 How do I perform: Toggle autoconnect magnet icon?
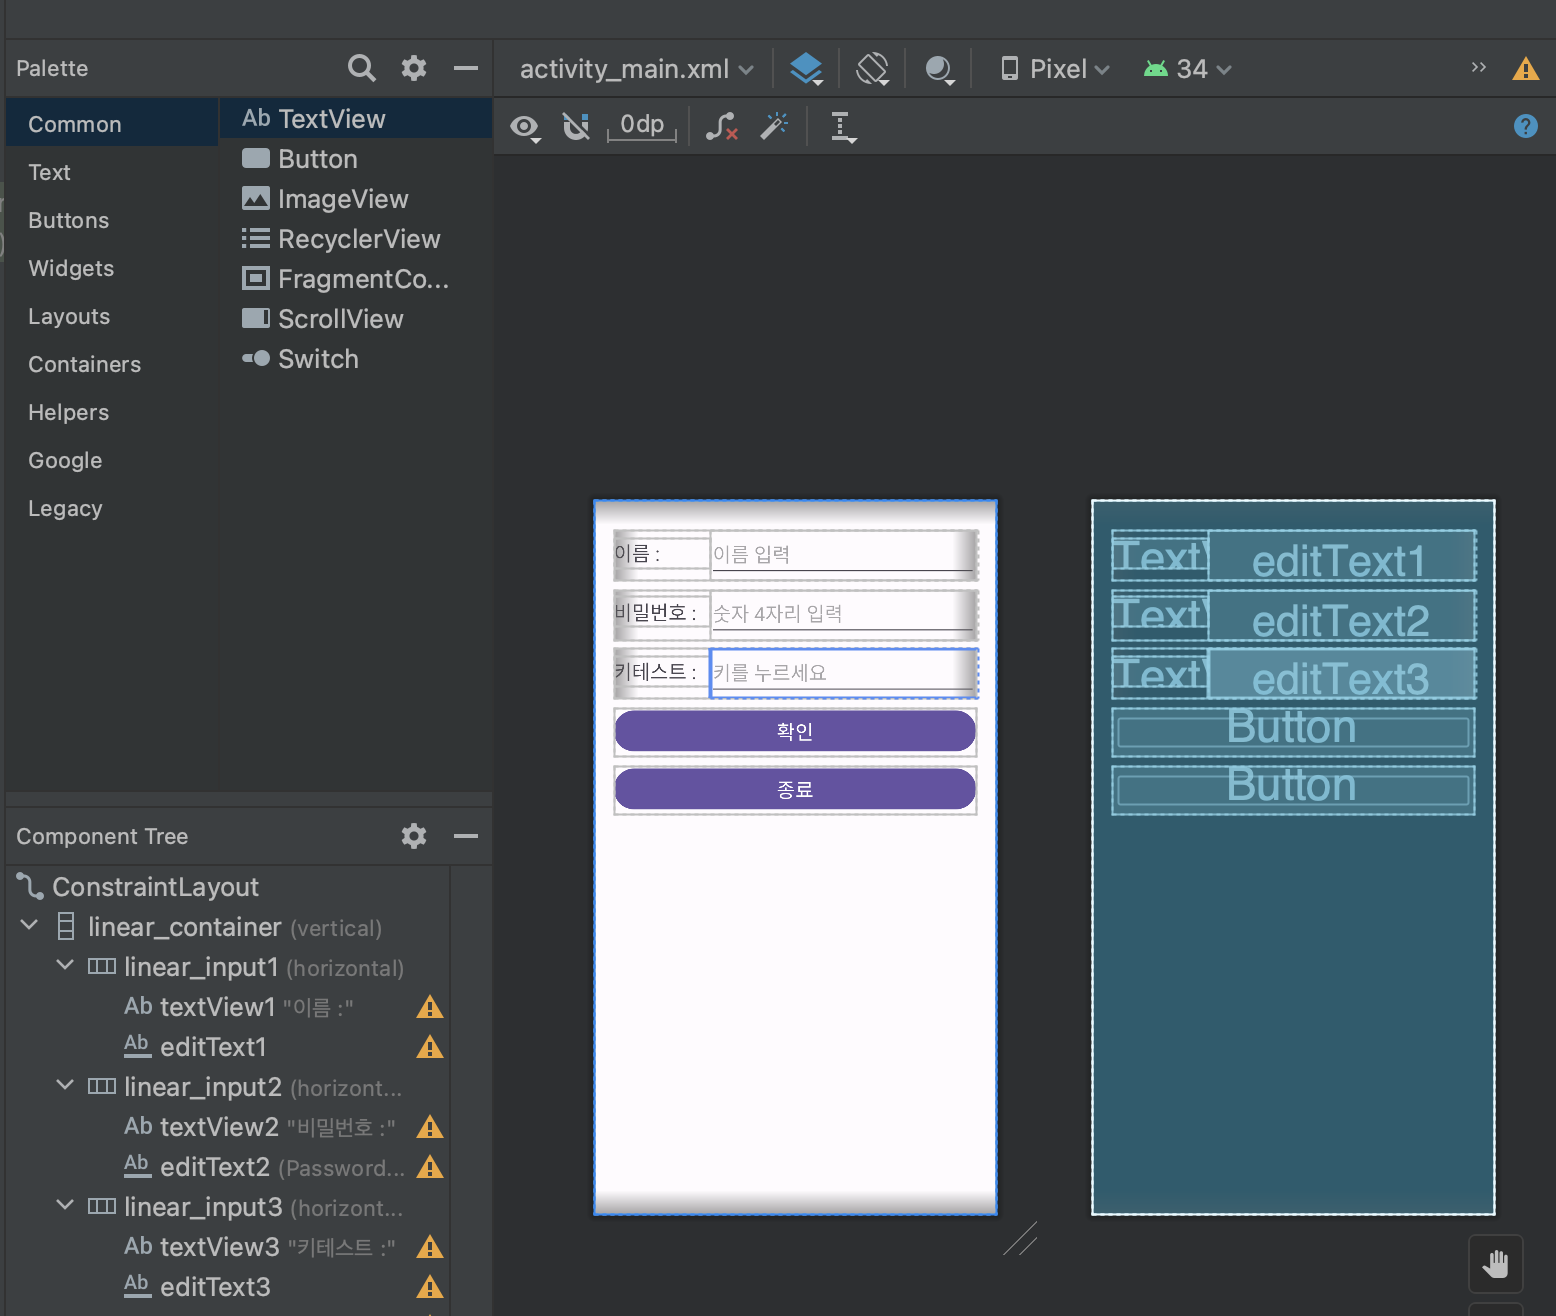point(576,126)
